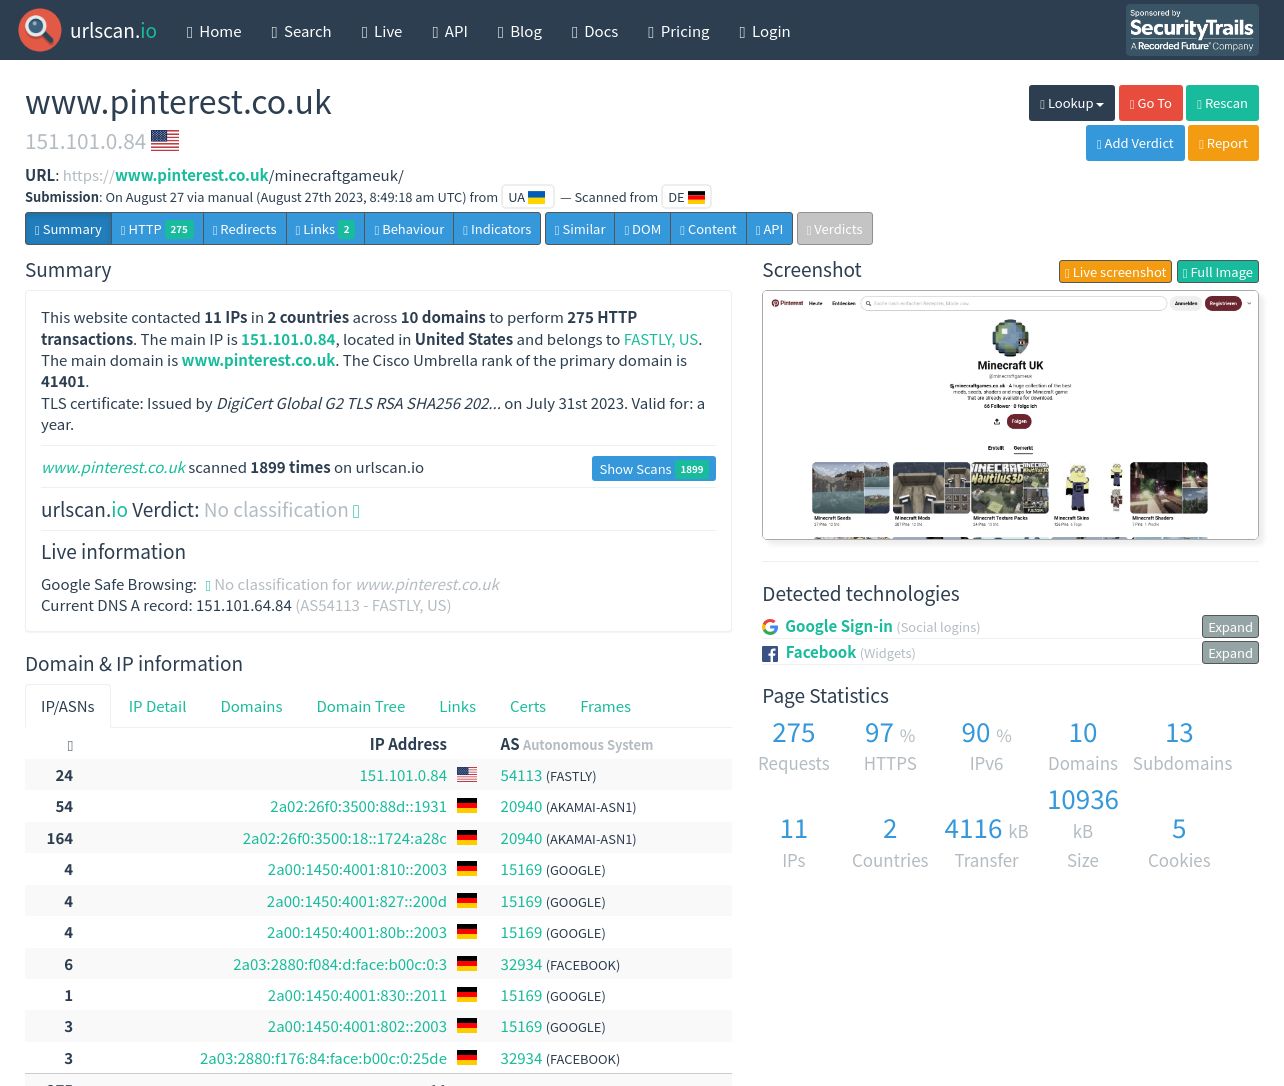This screenshot has height=1086, width=1284.
Task: Click Show Scans 1899 button
Action: tap(654, 469)
